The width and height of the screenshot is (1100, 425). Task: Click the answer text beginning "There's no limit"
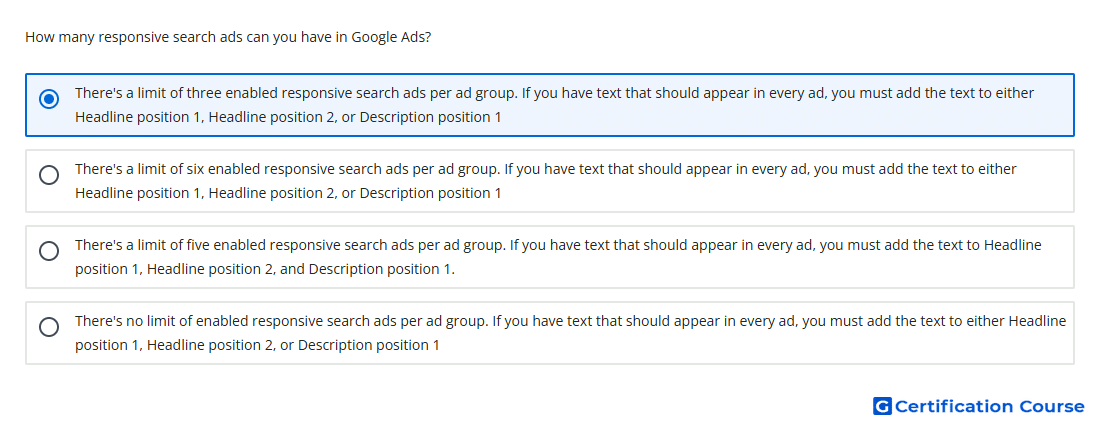[x=570, y=332]
